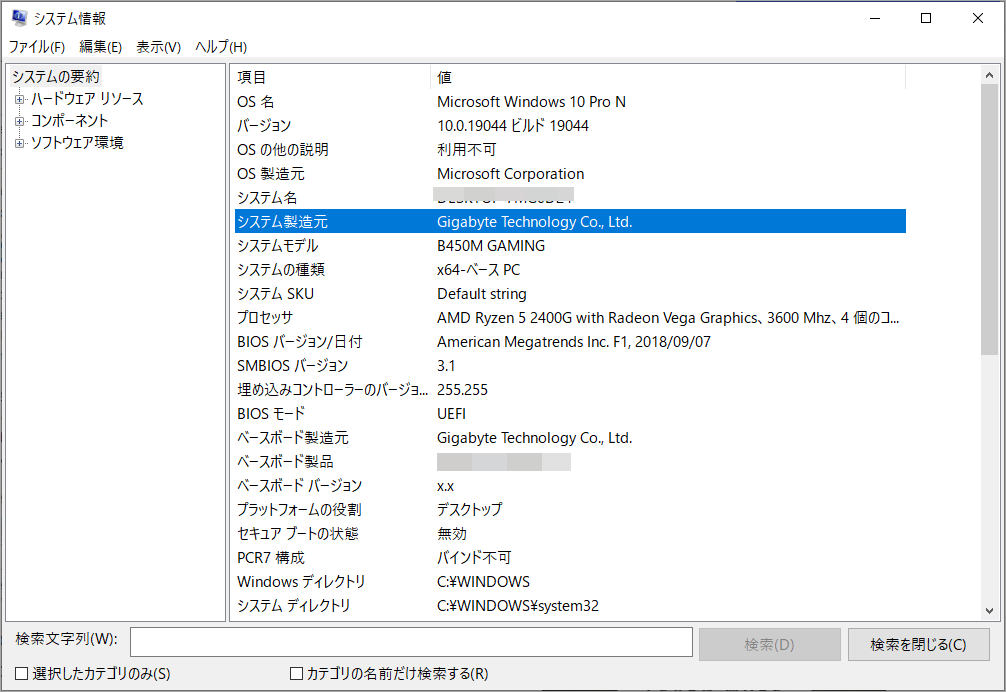The image size is (1006, 692).
Task: Select the PCR7 構成 row
Action: click(570, 557)
